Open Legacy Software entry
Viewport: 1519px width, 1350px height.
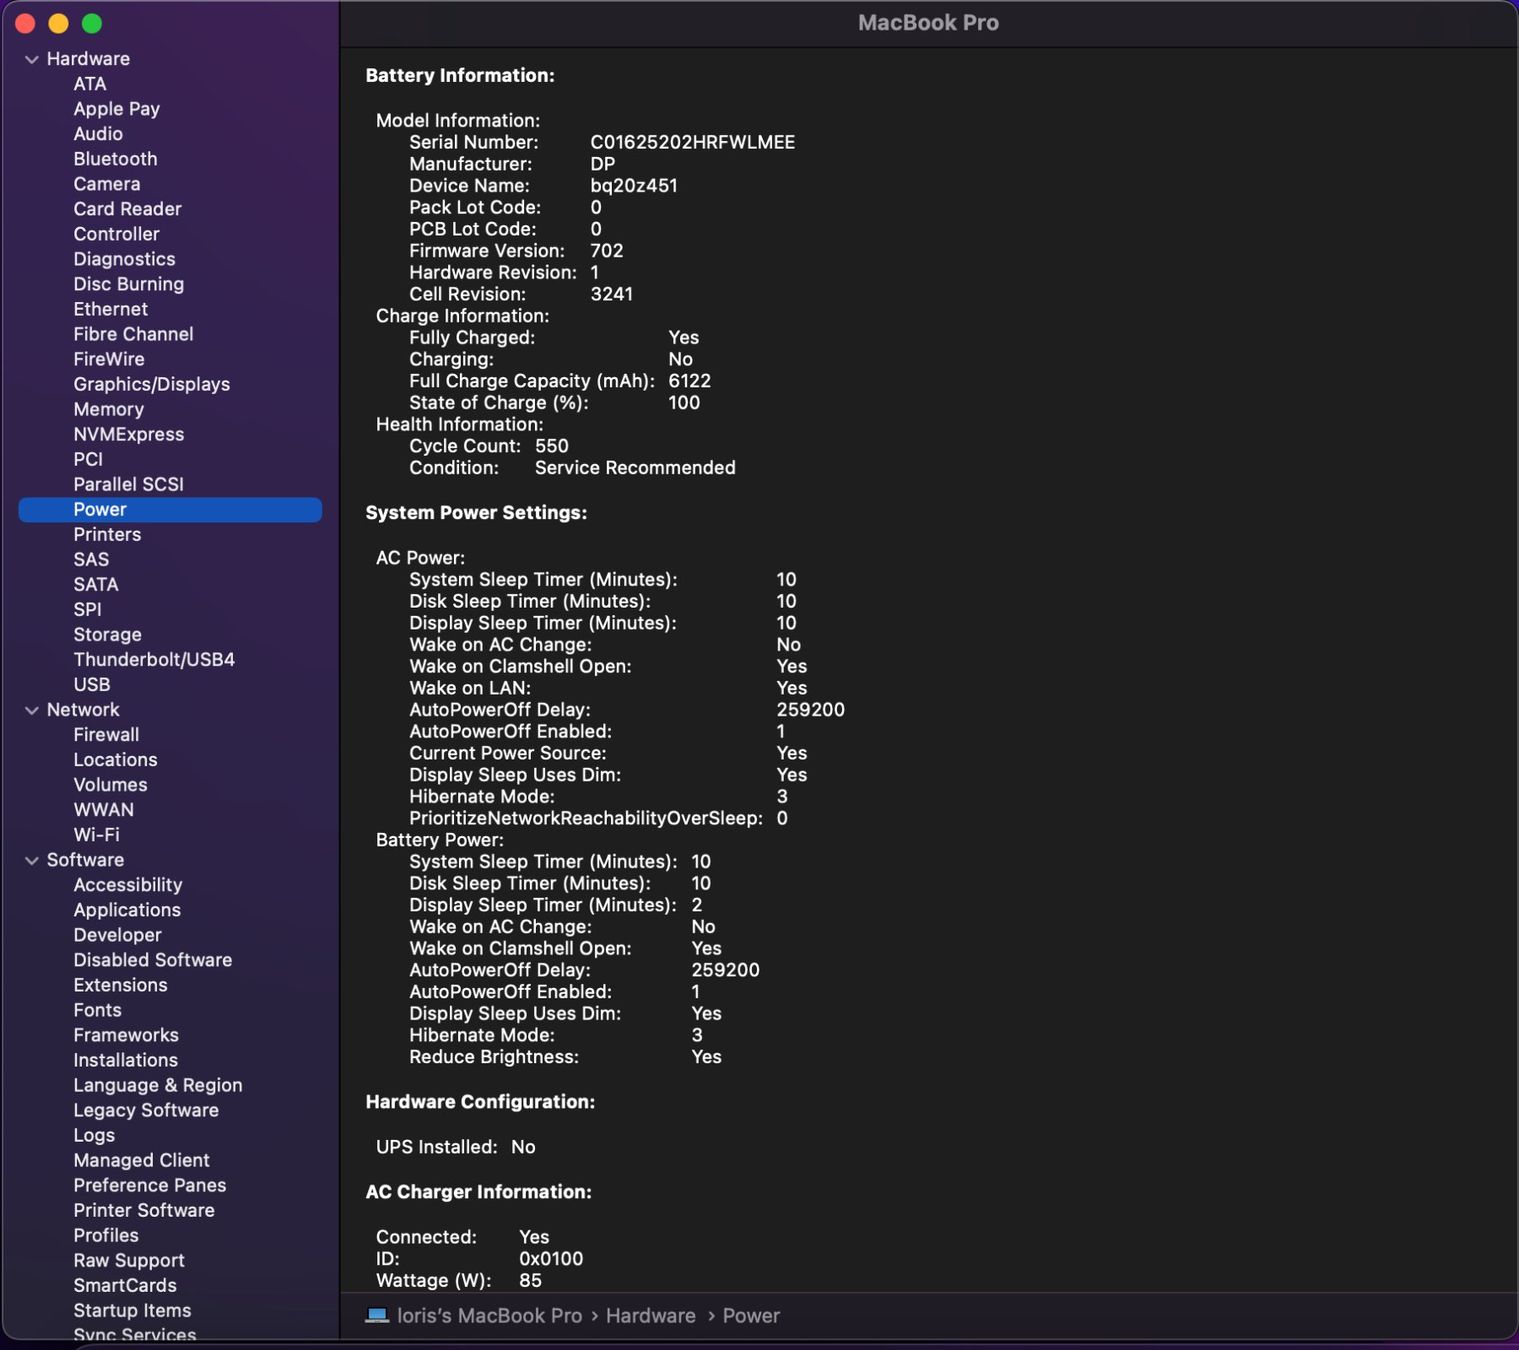146,1110
